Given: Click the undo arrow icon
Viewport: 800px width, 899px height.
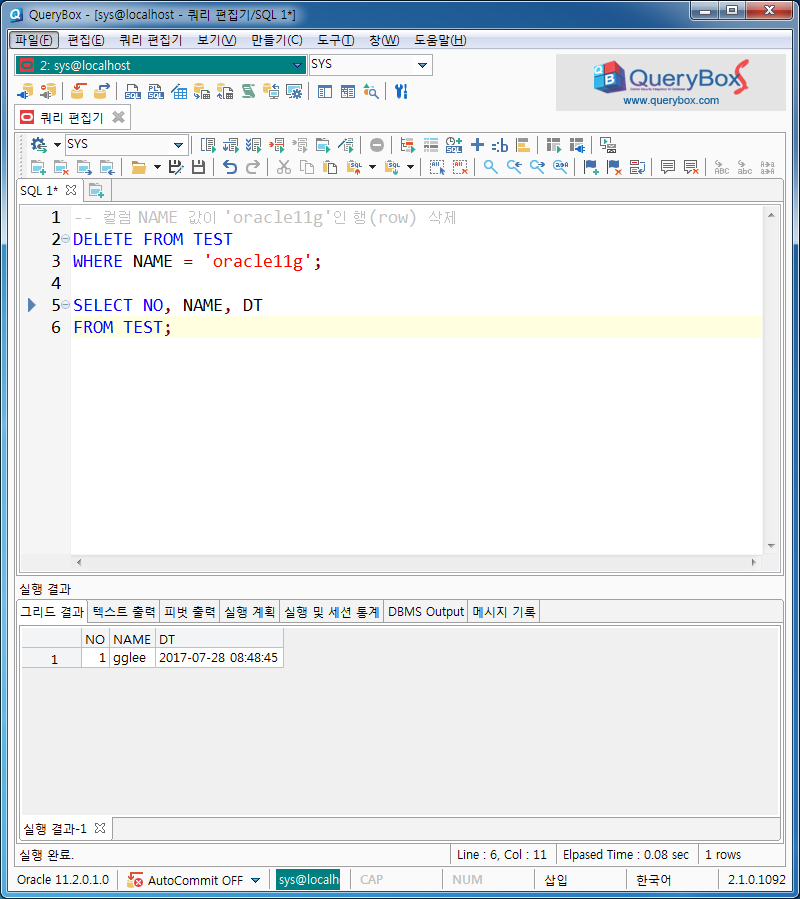Looking at the screenshot, I should 230,167.
